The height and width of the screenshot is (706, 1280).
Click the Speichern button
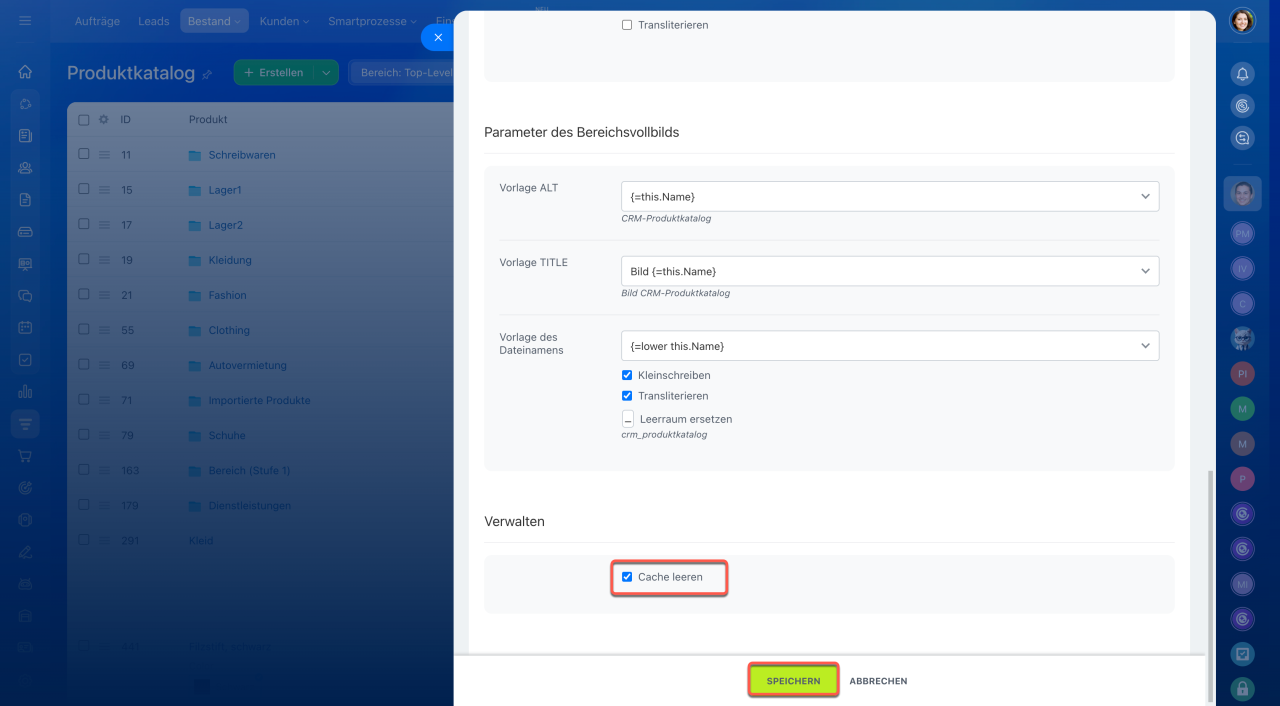[793, 681]
